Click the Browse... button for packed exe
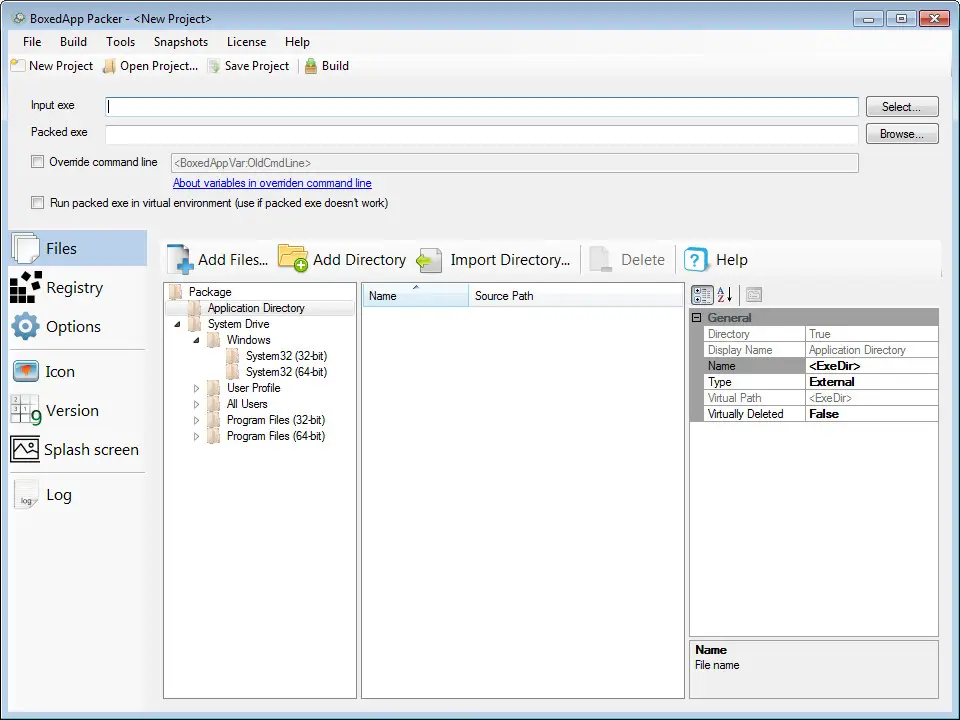Viewport: 960px width, 720px height. (x=902, y=133)
